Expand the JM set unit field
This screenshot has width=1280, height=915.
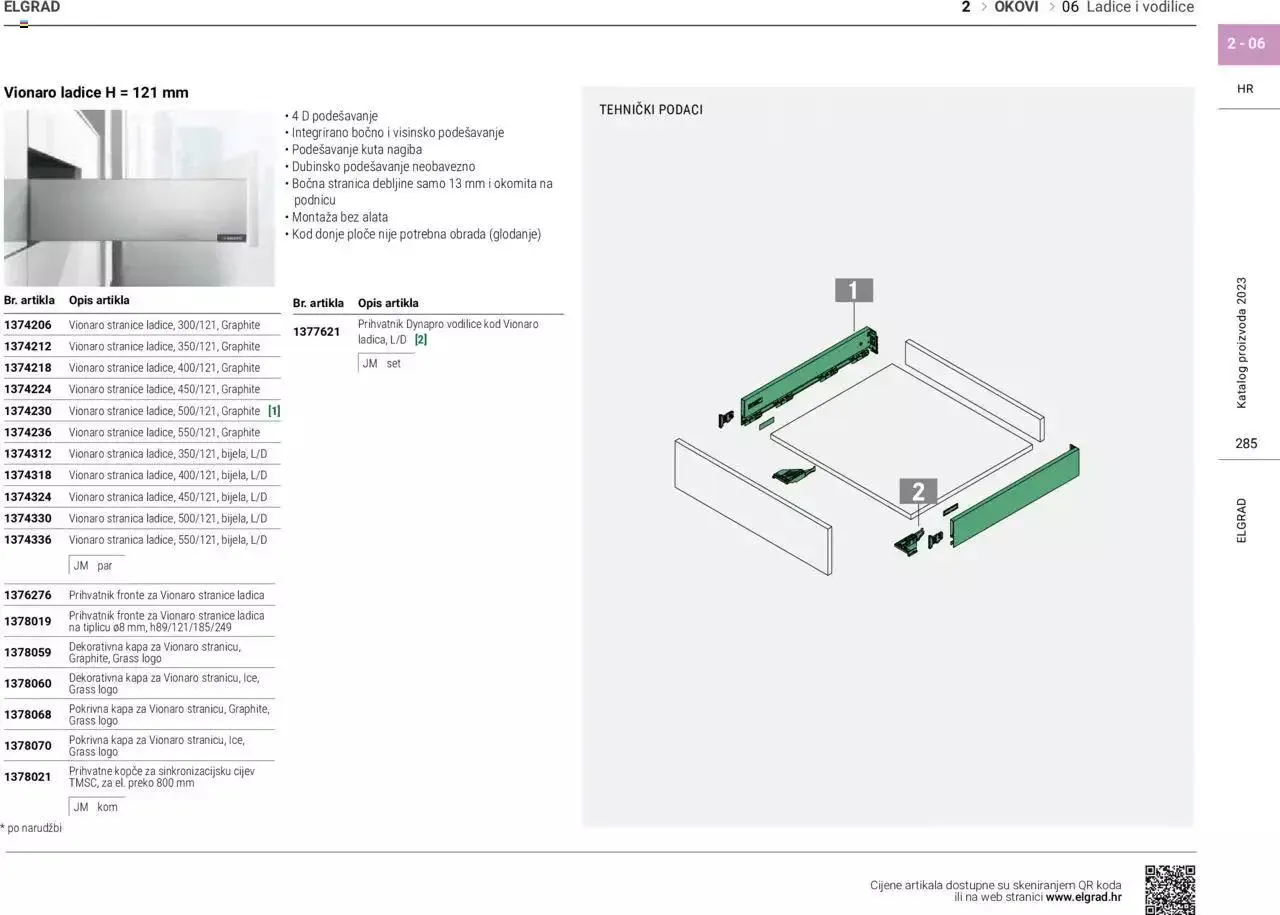(383, 363)
